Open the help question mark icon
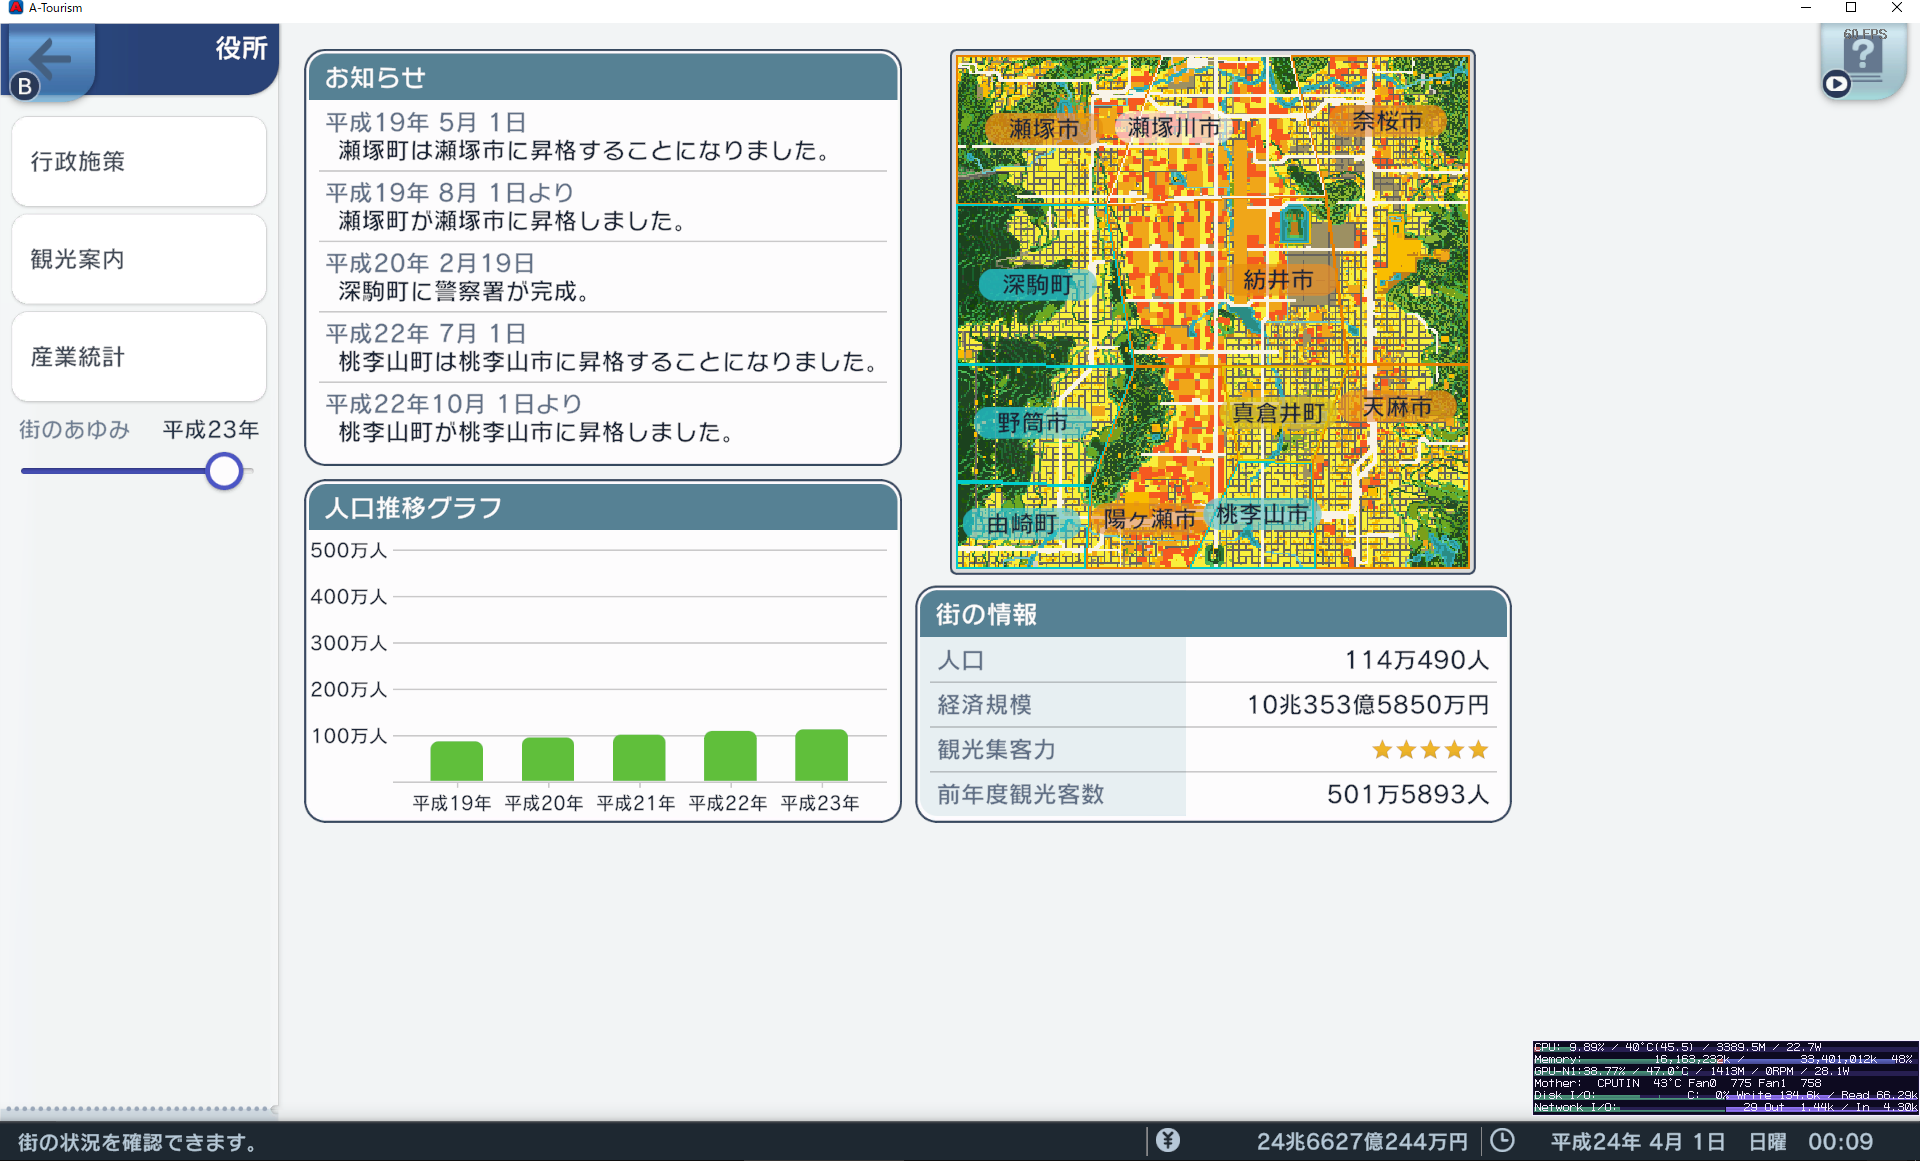Viewport: 1920px width, 1161px height. [x=1864, y=55]
